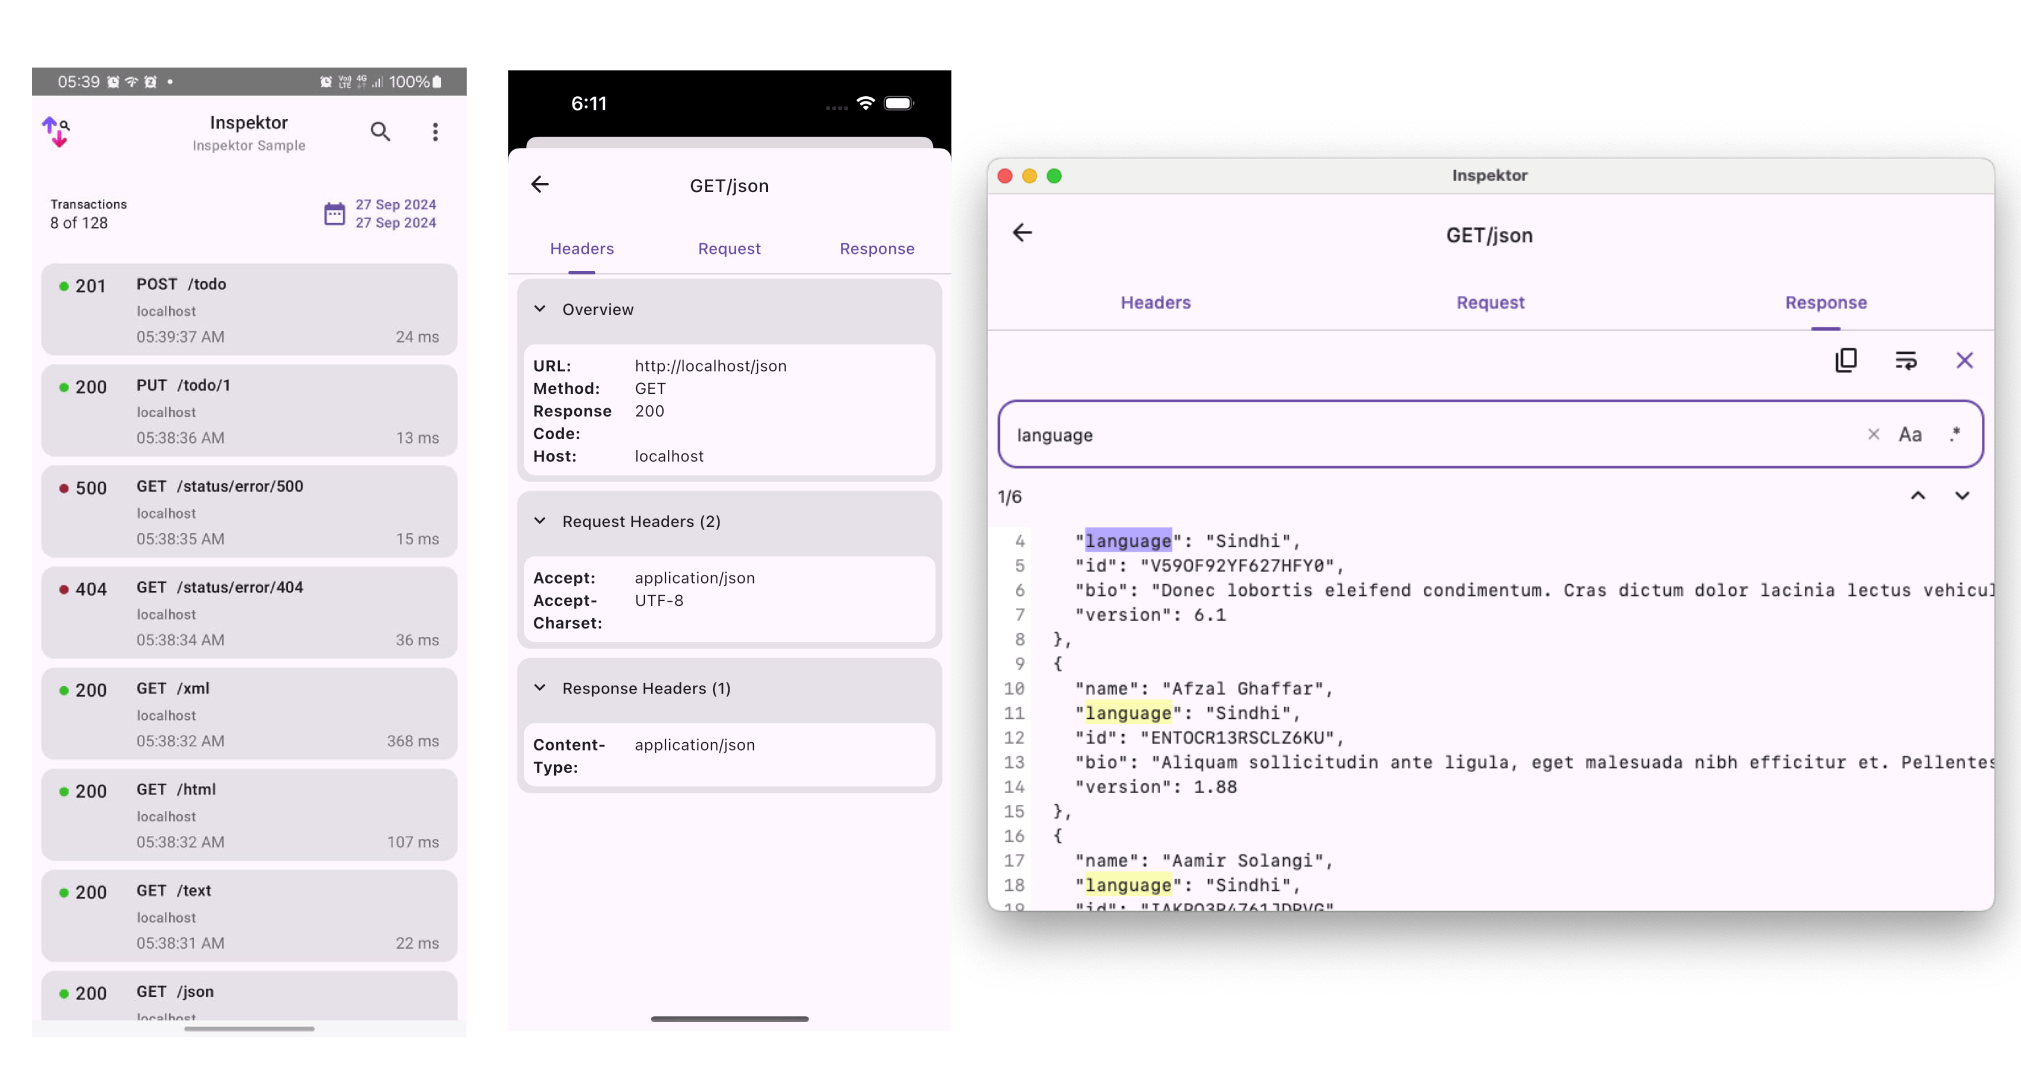
Task: Go back from desktop GET/json view
Action: (x=1022, y=233)
